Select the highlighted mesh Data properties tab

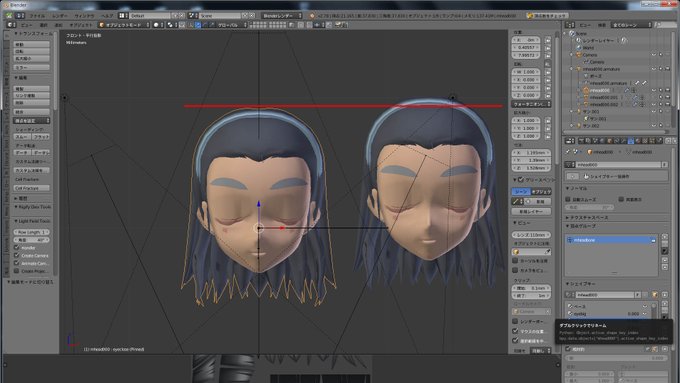click(x=631, y=141)
